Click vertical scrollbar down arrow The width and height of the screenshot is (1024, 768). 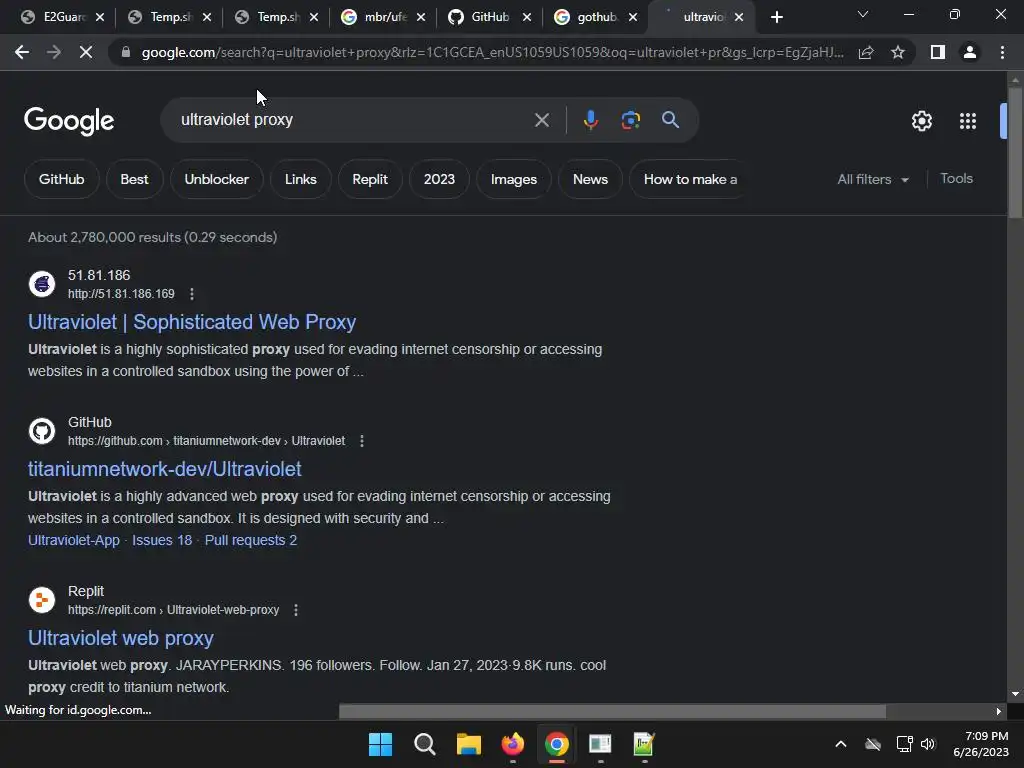[1015, 694]
